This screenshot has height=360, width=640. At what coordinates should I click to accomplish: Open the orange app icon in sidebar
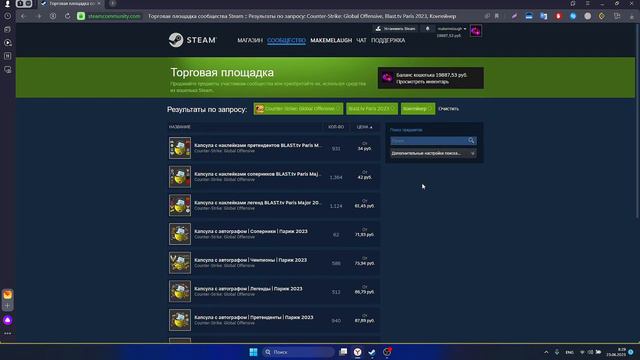7,294
